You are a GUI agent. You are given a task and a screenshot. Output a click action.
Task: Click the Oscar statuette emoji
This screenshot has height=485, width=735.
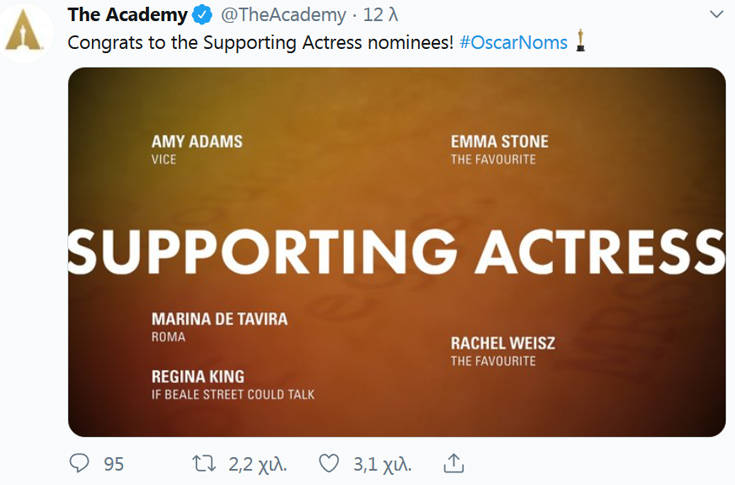tap(580, 41)
